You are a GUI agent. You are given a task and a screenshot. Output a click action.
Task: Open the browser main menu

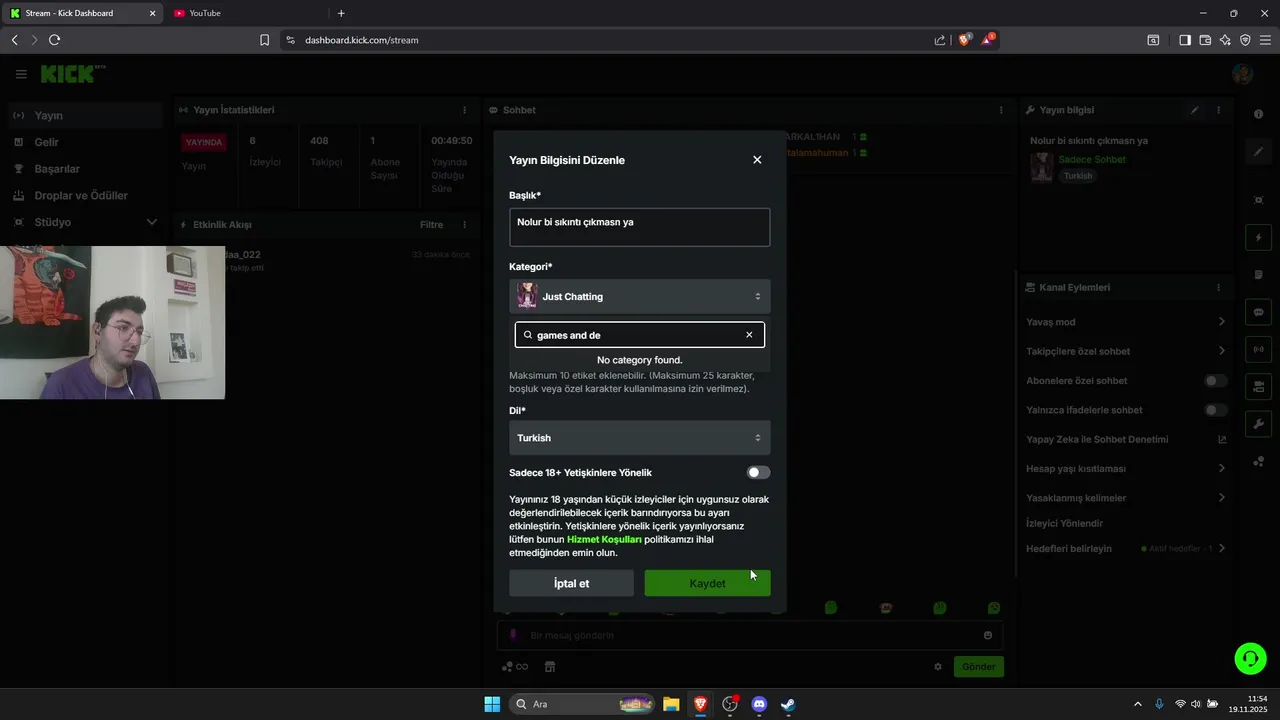(1265, 40)
